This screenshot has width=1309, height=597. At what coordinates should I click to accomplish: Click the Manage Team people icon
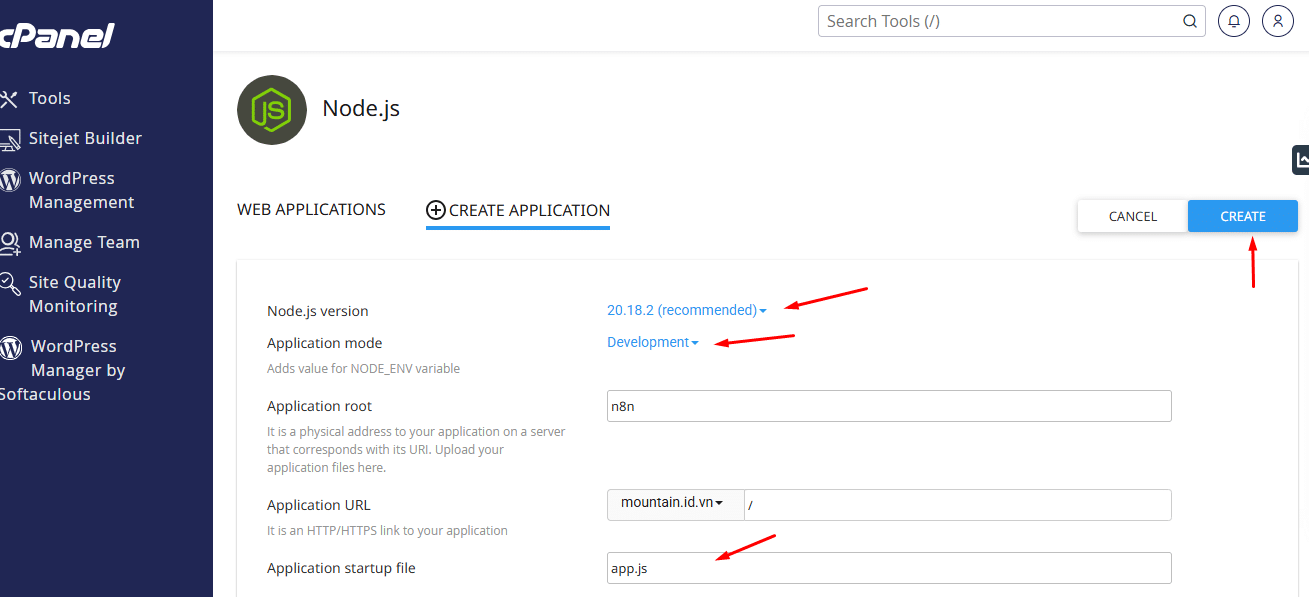click(x=10, y=243)
